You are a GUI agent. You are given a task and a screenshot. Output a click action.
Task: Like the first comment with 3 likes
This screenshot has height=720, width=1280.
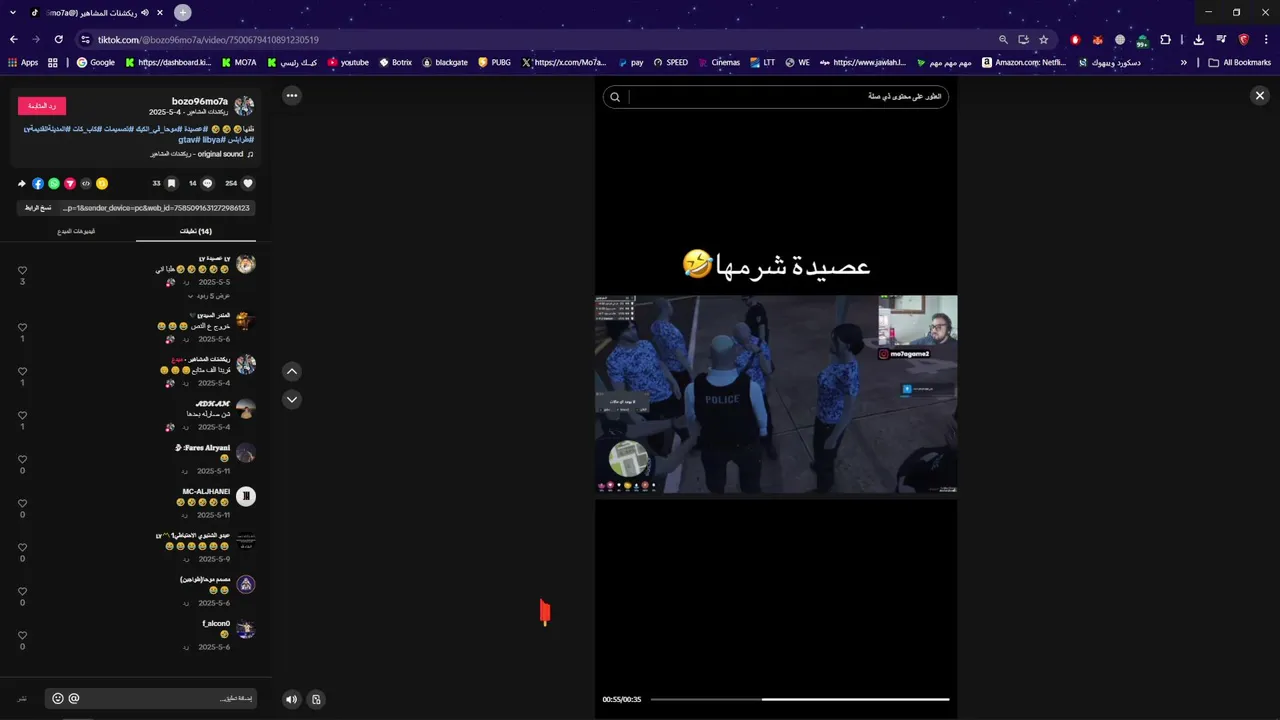pyautogui.click(x=22, y=270)
